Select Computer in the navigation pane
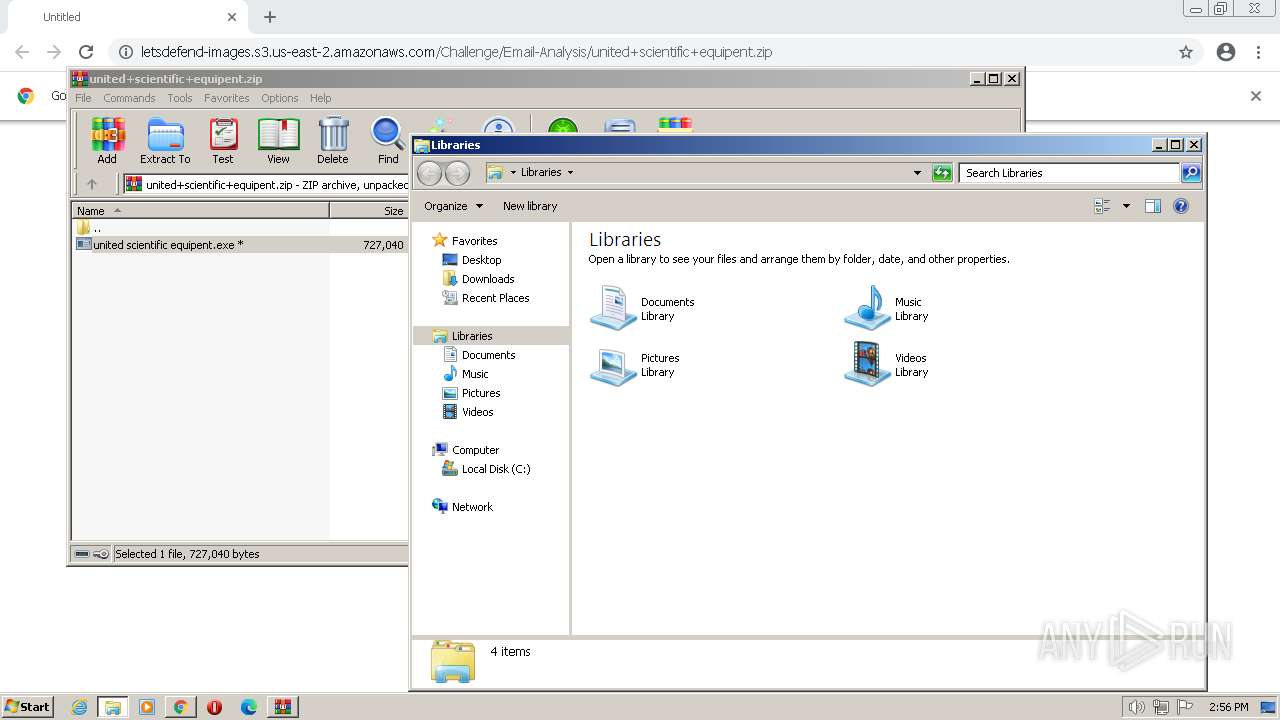Viewport: 1280px width, 720px height. (475, 450)
